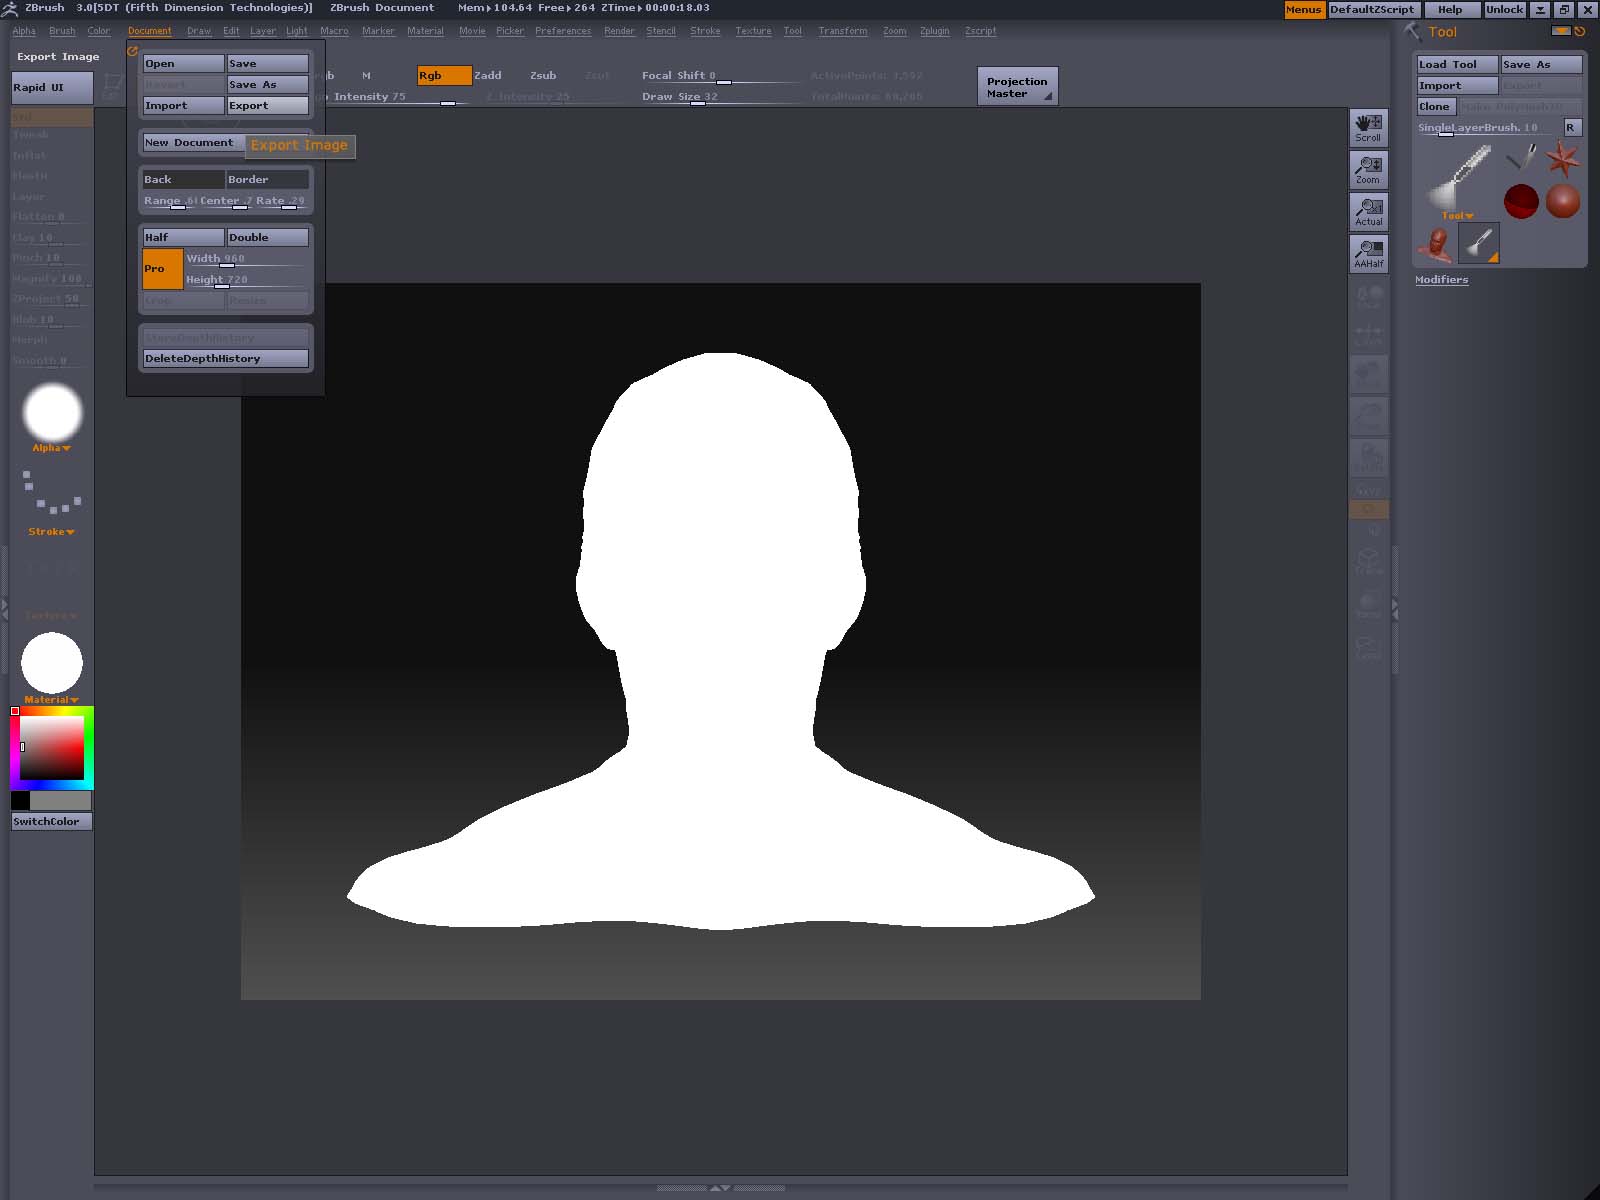The height and width of the screenshot is (1200, 1600).
Task: Click the Actual size icon
Action: point(1368,211)
